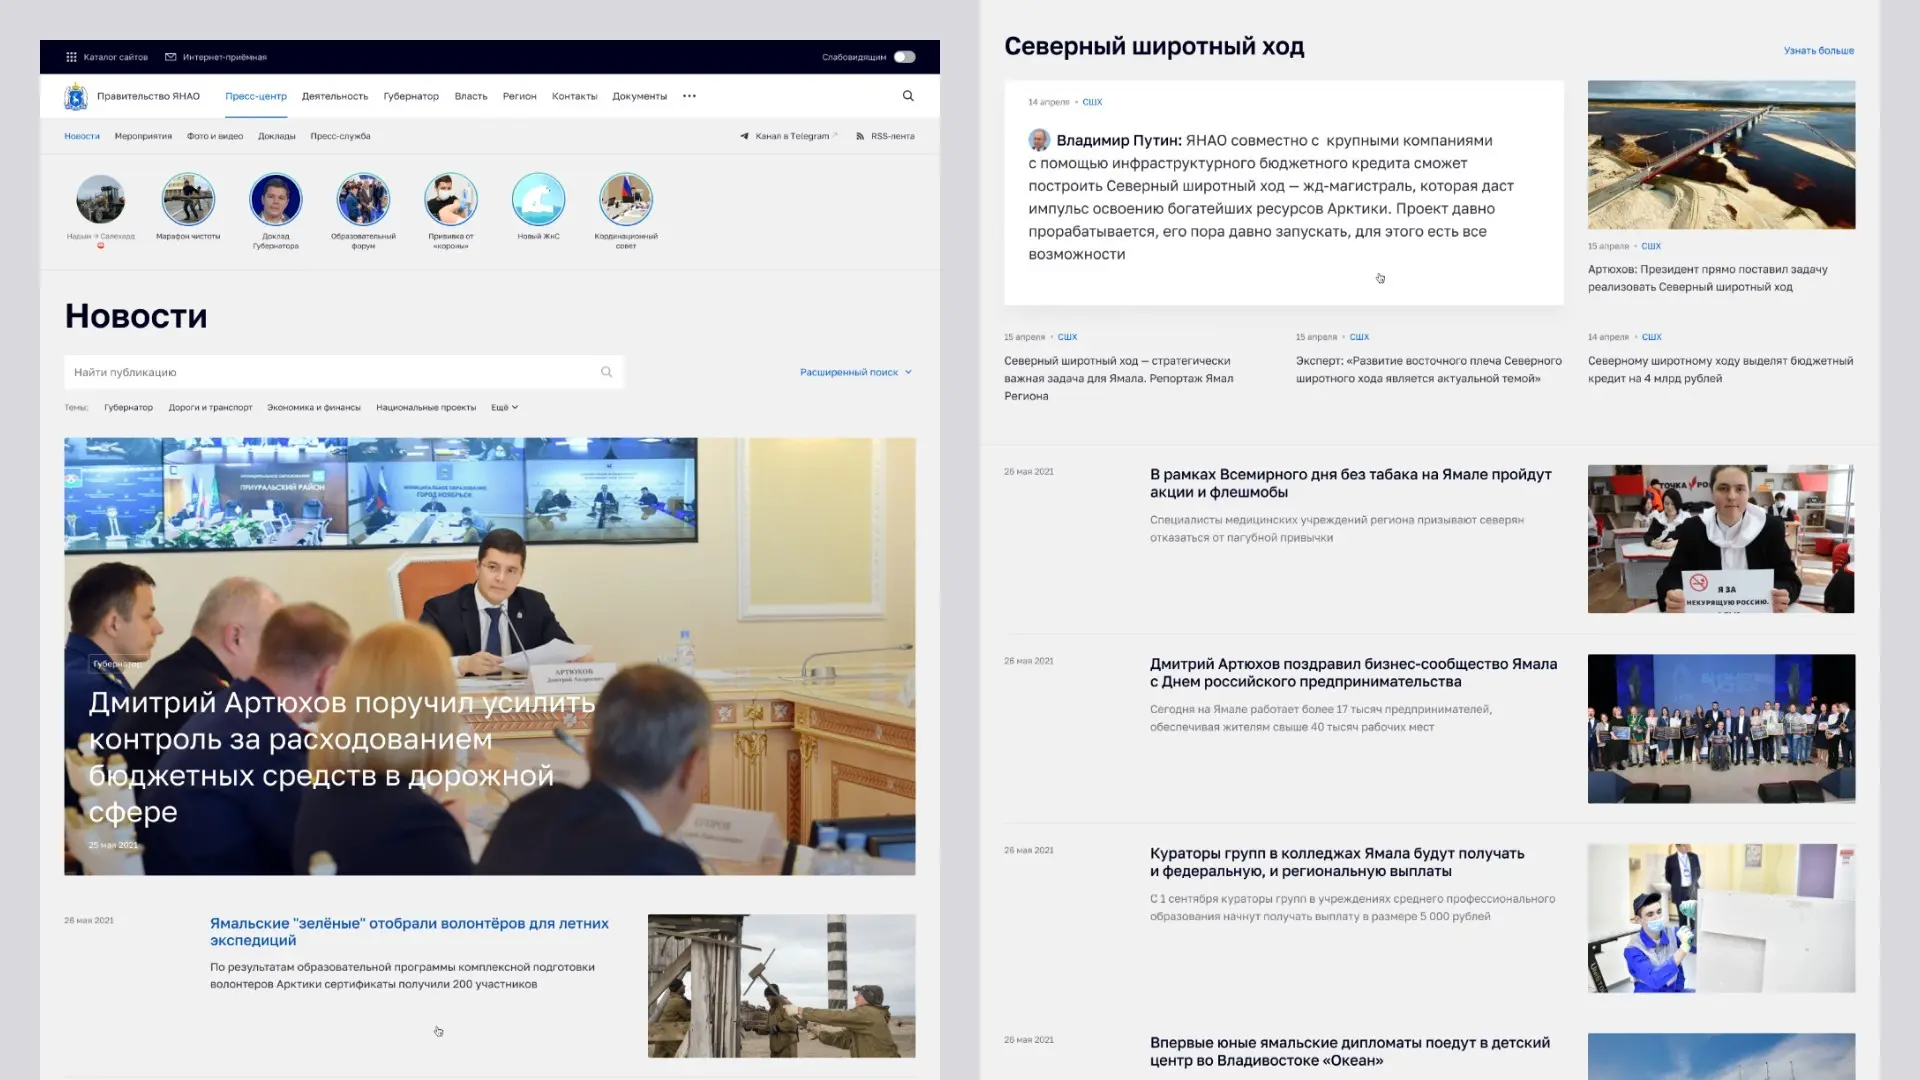
Task: Click the Узнать больше link
Action: point(1819,50)
